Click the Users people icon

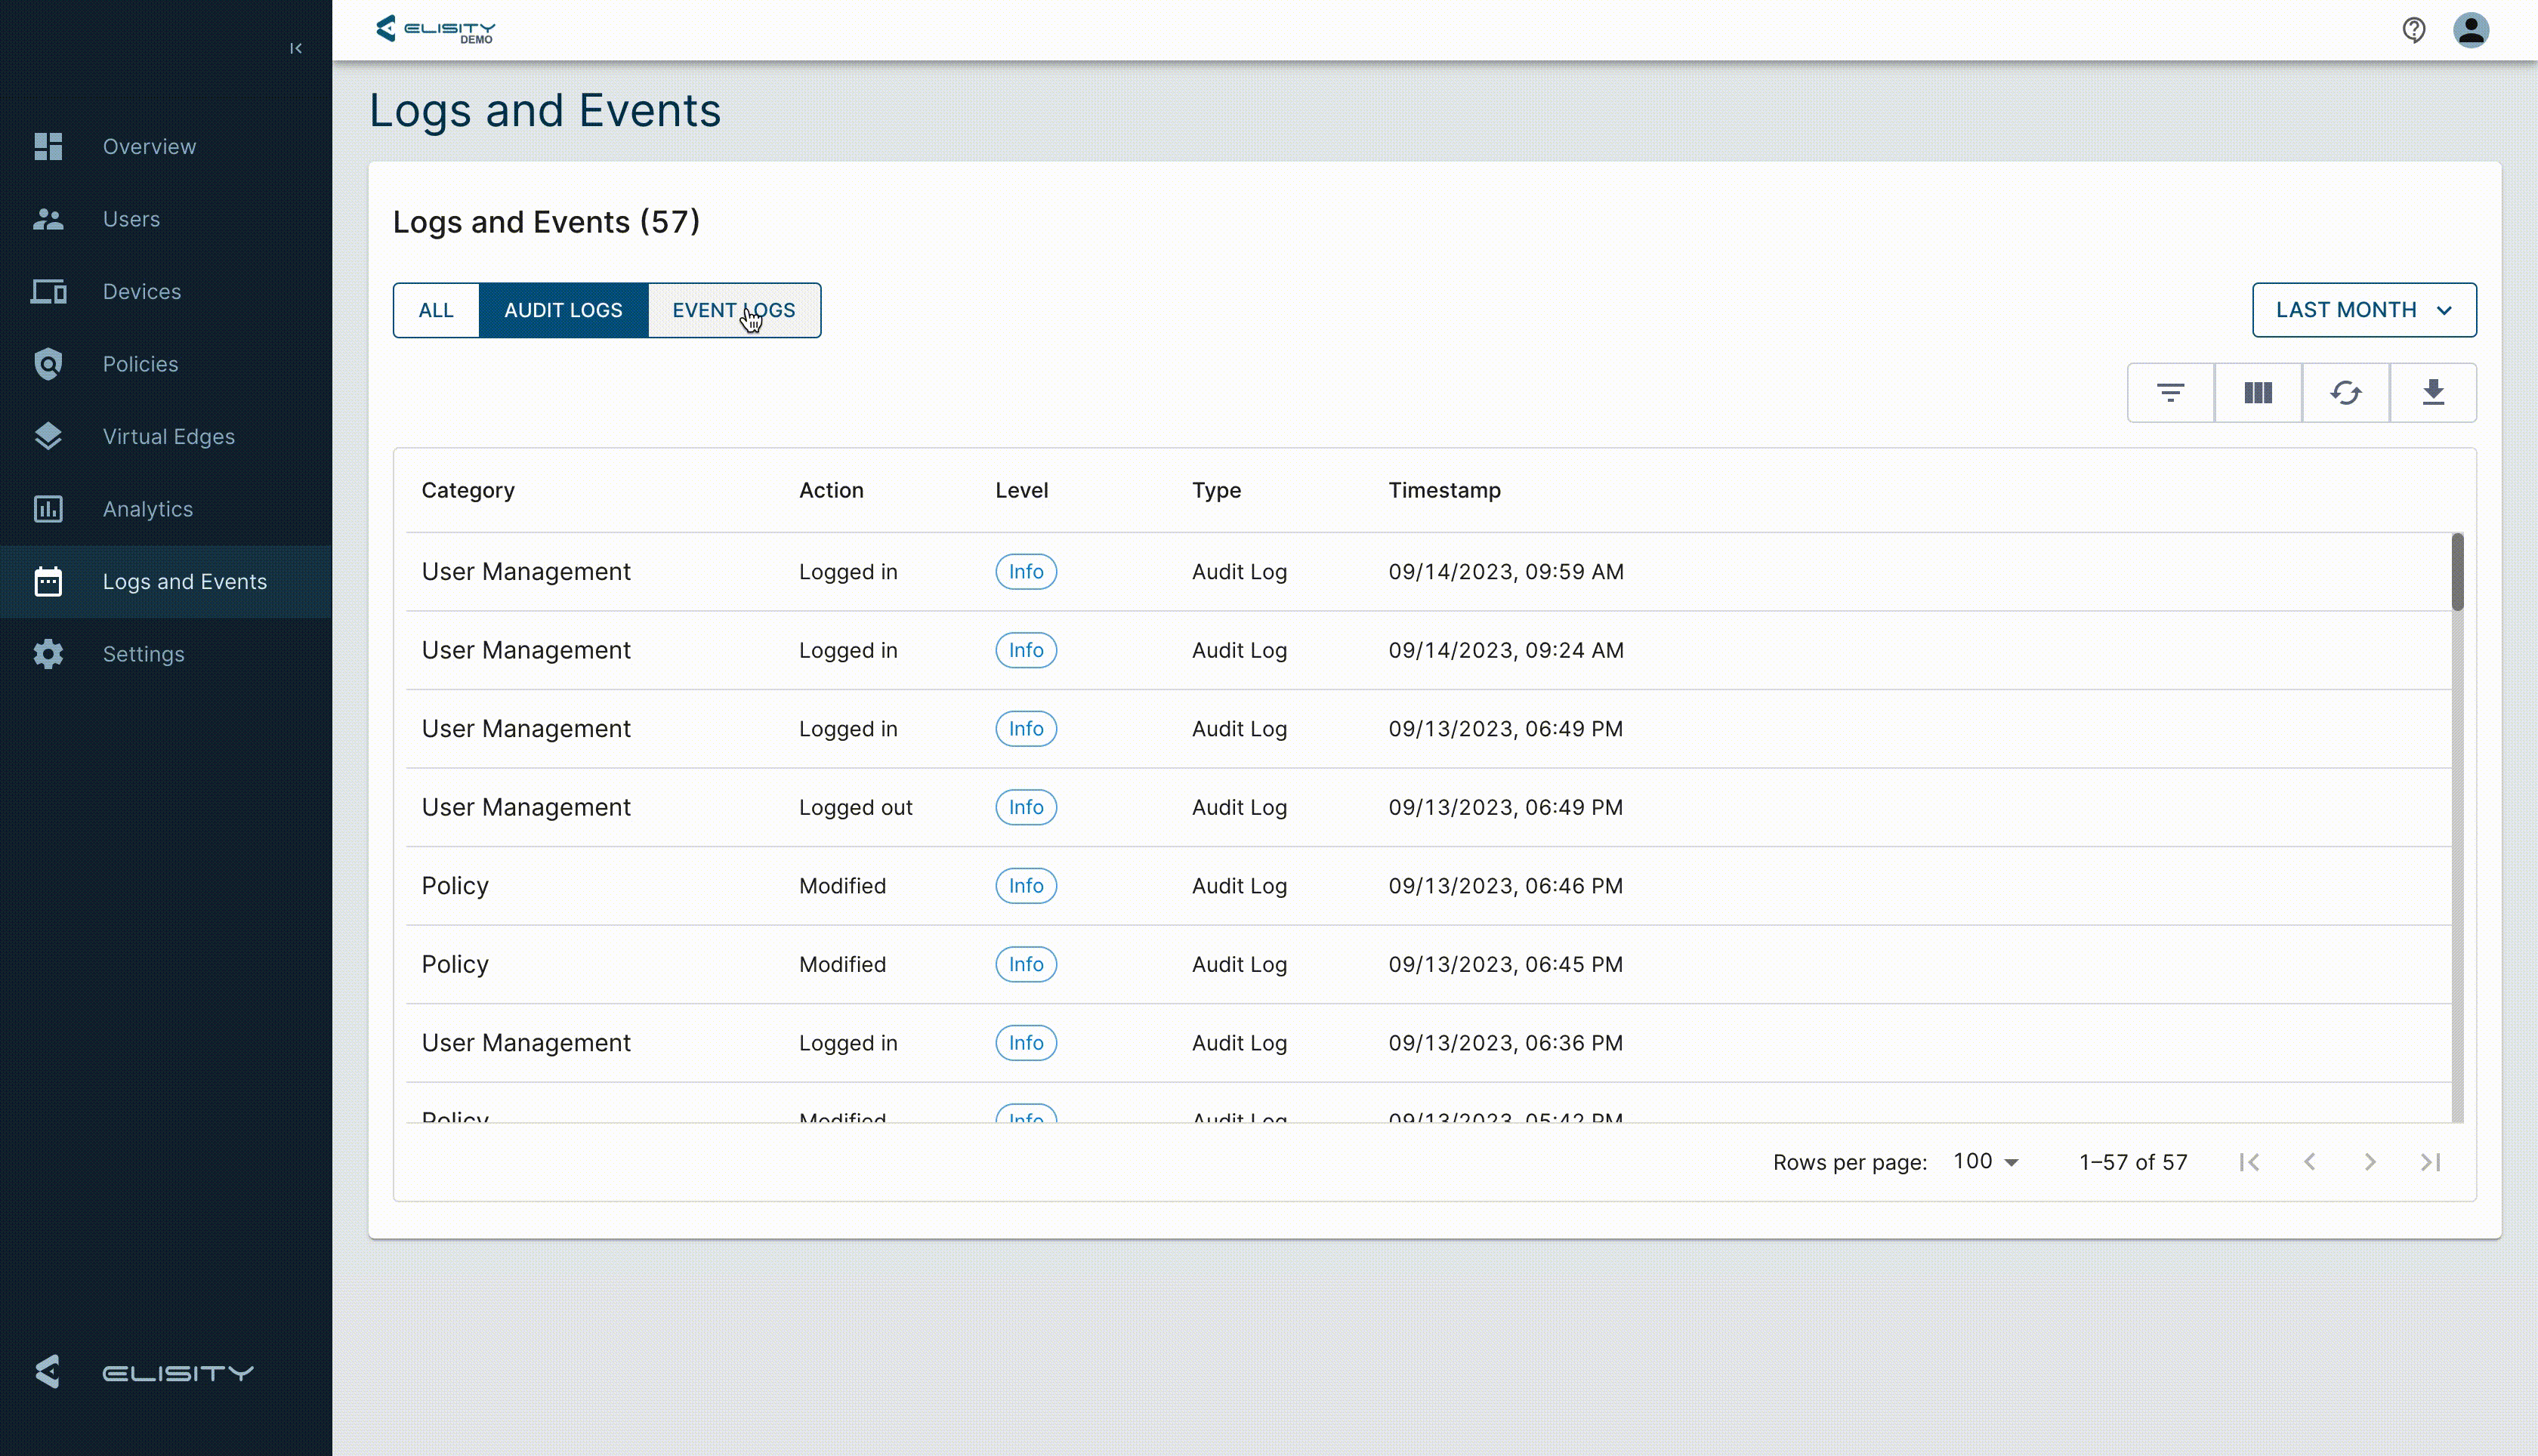[x=48, y=219]
